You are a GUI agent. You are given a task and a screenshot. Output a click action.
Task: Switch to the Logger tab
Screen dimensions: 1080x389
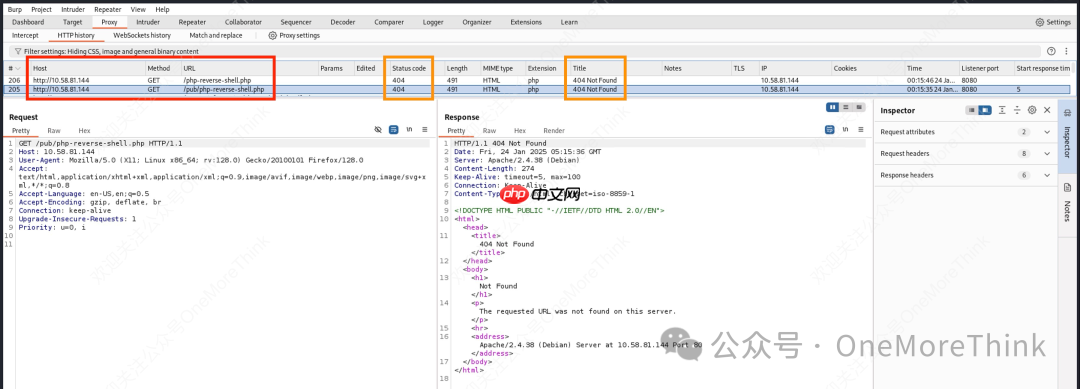point(433,22)
